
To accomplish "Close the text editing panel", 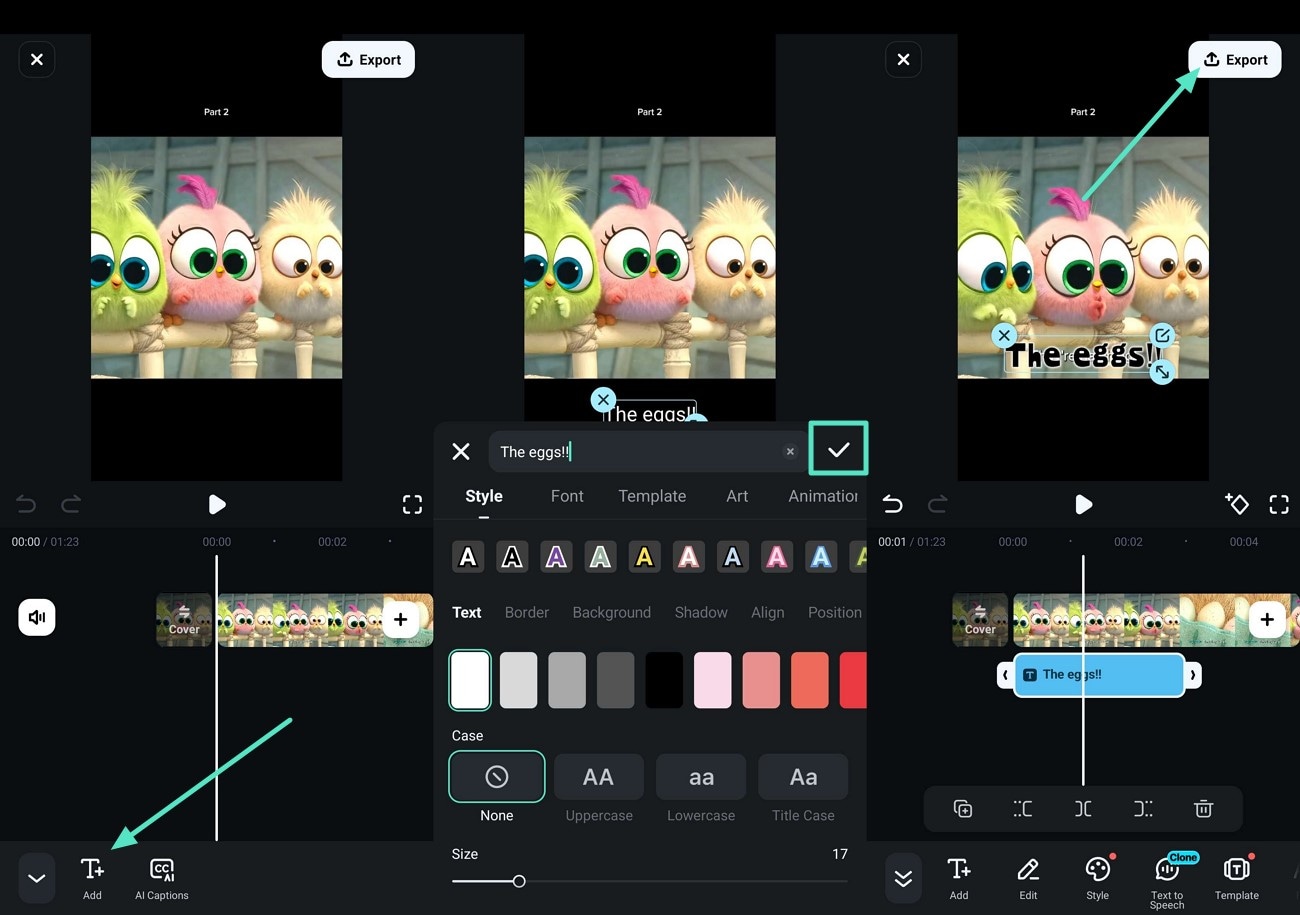I will (x=461, y=452).
